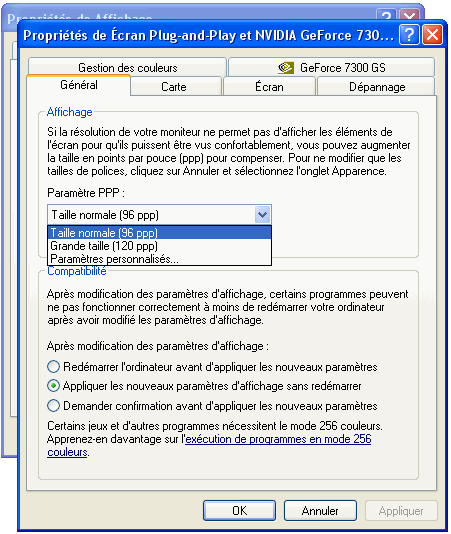
Task: Click the OK button
Action: (x=239, y=511)
